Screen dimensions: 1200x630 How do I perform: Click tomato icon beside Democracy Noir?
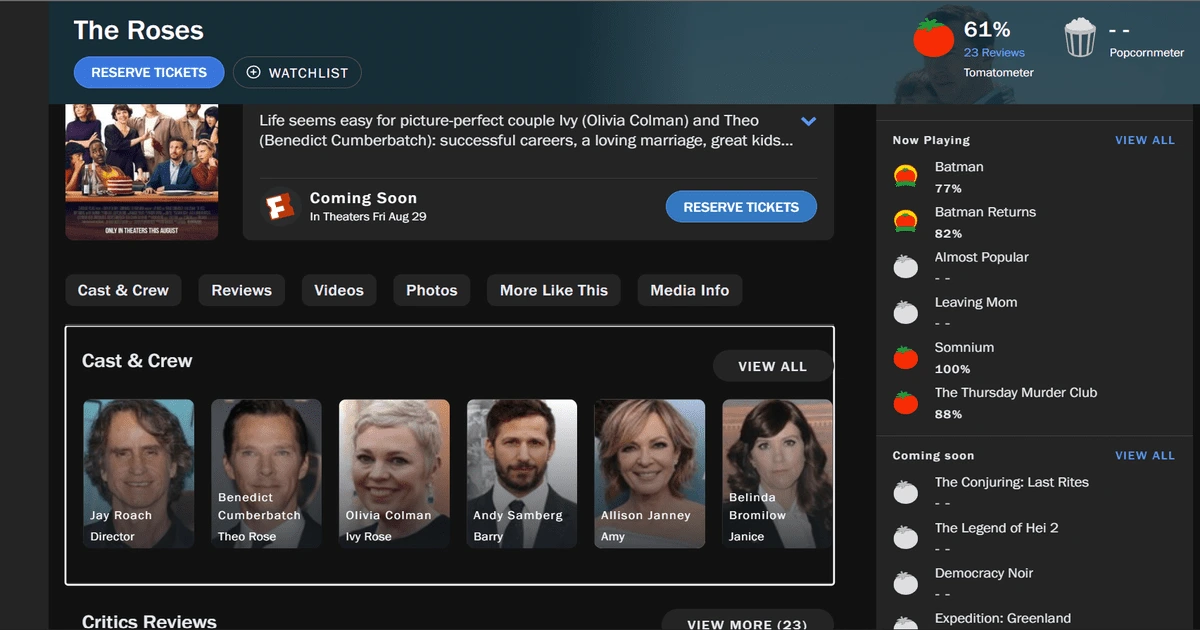click(x=906, y=582)
